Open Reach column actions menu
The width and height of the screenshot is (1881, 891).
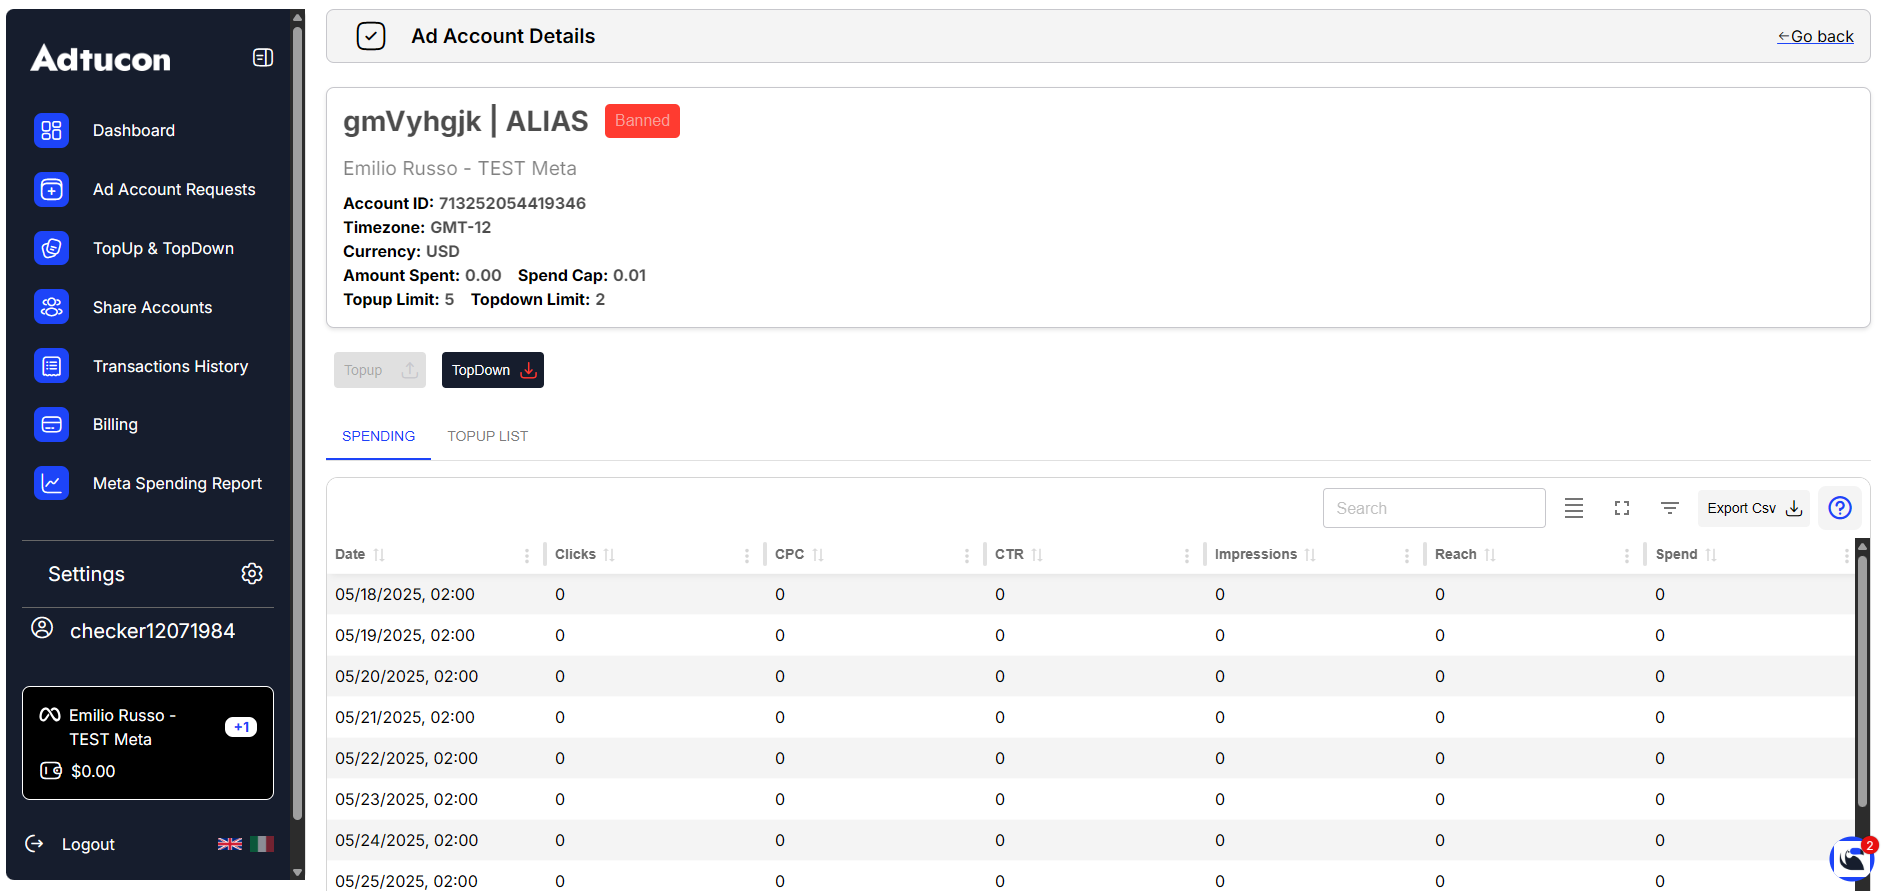(1627, 555)
